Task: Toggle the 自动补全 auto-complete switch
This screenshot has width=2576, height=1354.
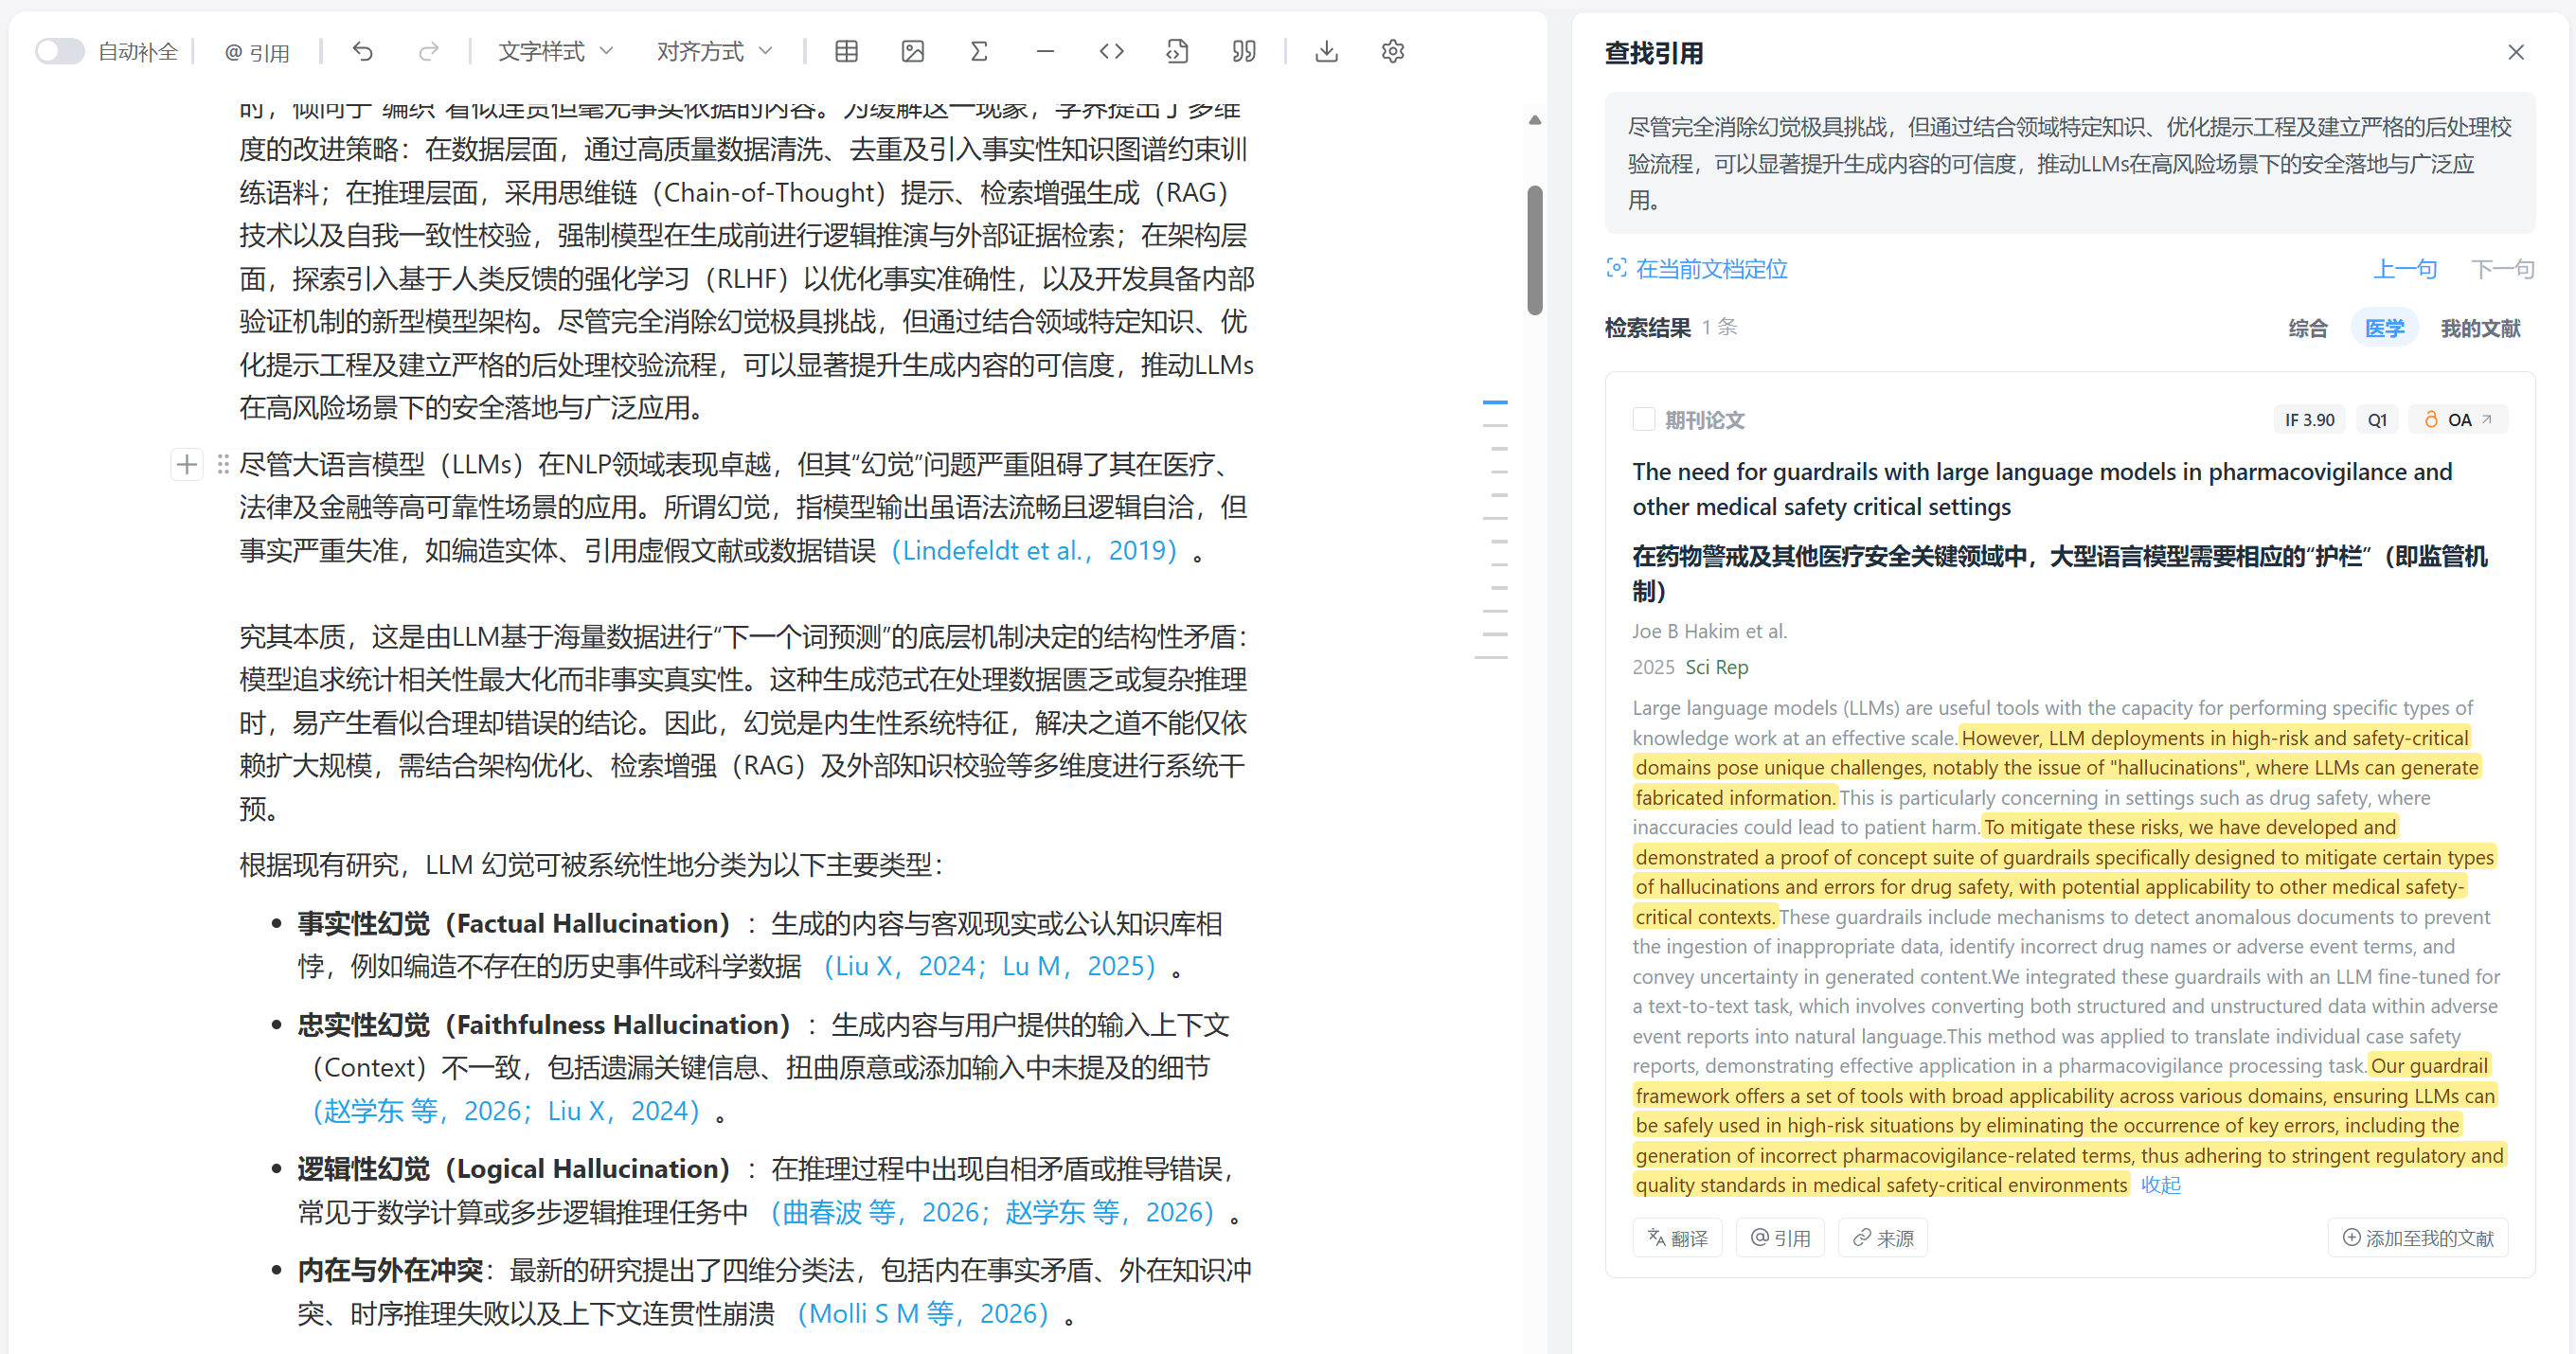Action: pyautogui.click(x=59, y=51)
